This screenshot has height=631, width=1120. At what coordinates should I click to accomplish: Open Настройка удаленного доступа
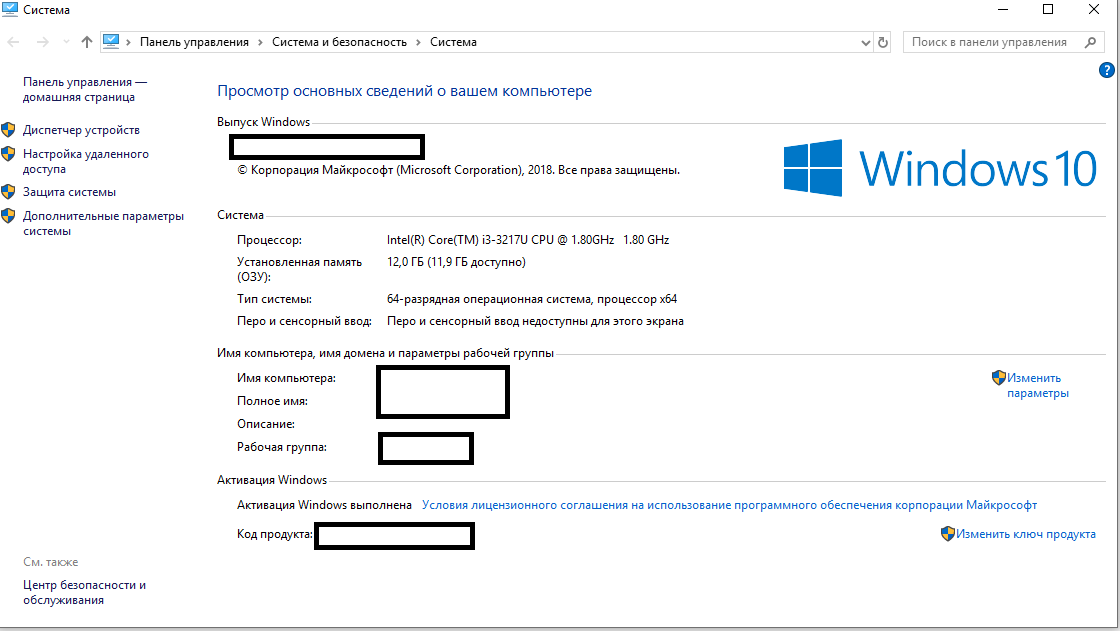tap(86, 162)
